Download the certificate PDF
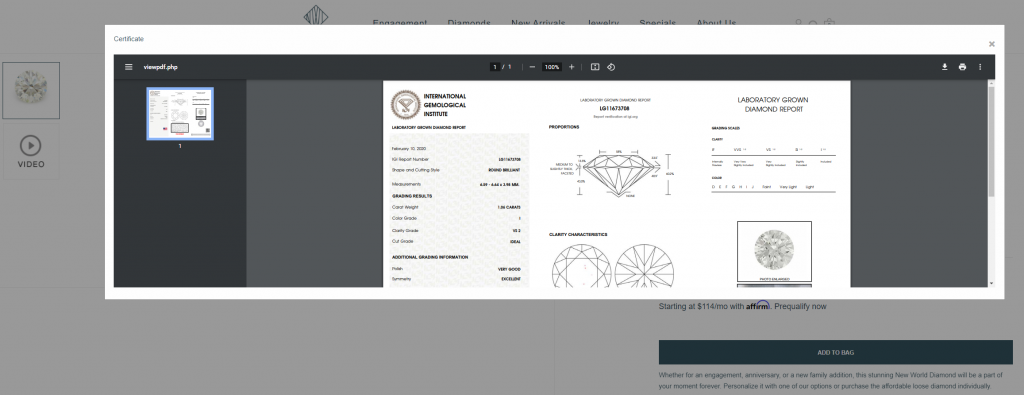 click(x=944, y=67)
